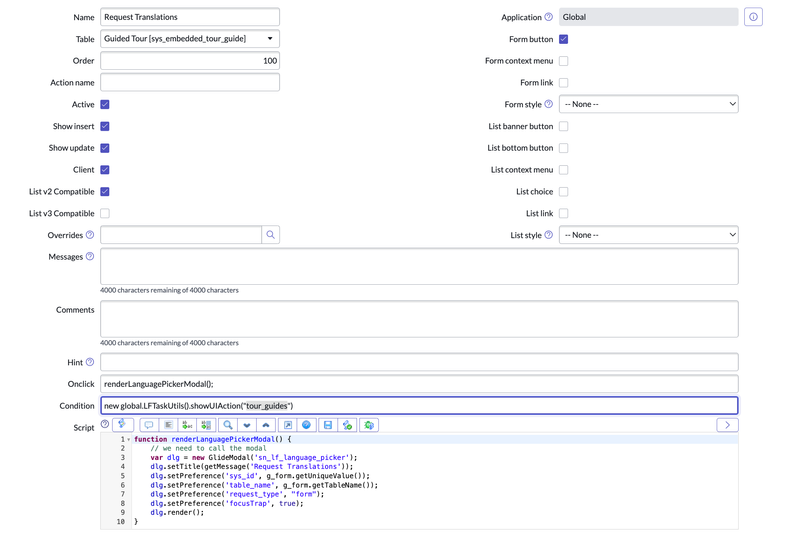Viewport: 792px width, 540px height.
Task: Click script line 7 request_type preference
Action: [237, 495]
